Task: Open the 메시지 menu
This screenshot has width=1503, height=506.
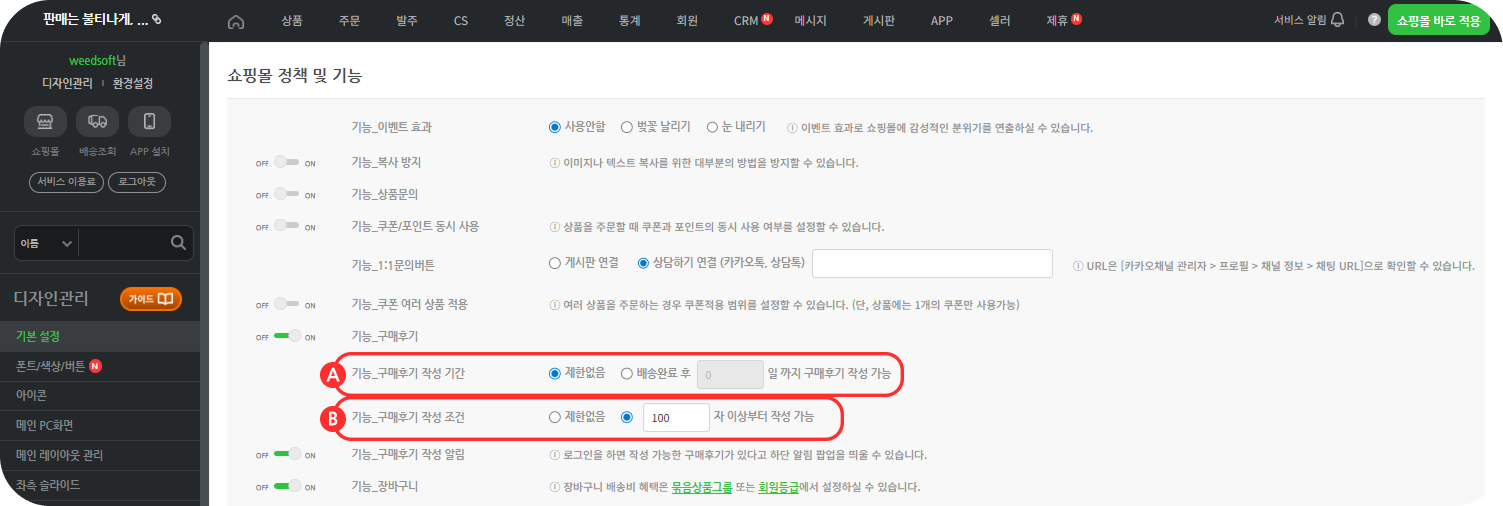Action: coord(810,21)
